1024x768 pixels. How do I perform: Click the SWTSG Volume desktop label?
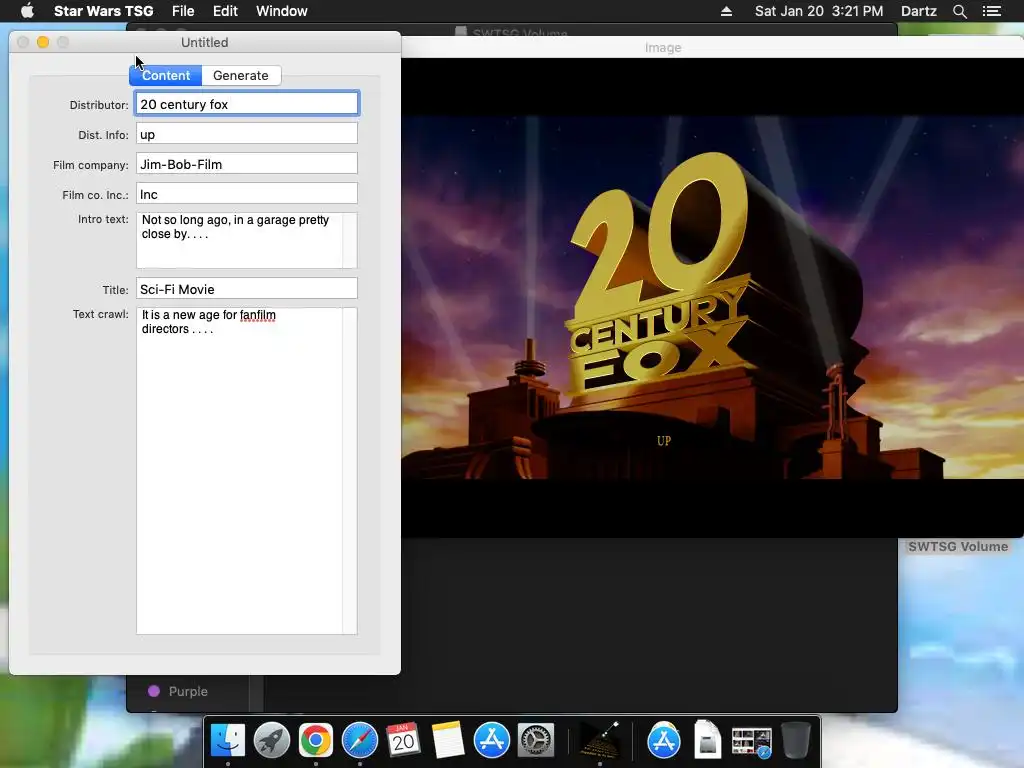tap(958, 547)
